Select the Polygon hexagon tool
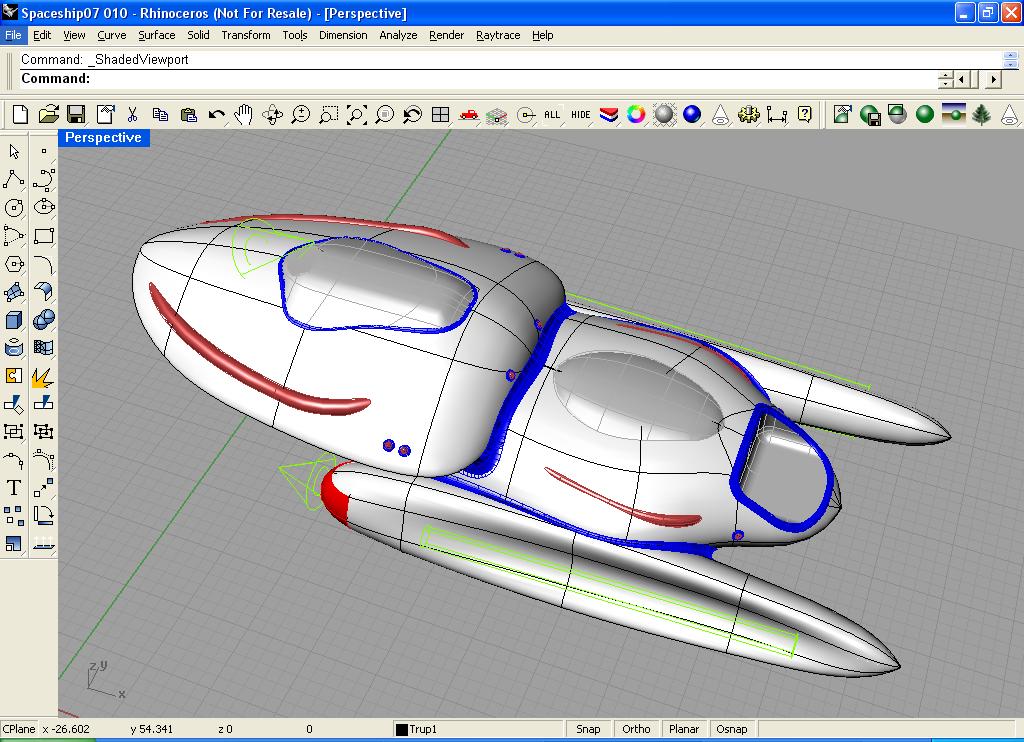This screenshot has width=1024, height=742. coord(14,264)
